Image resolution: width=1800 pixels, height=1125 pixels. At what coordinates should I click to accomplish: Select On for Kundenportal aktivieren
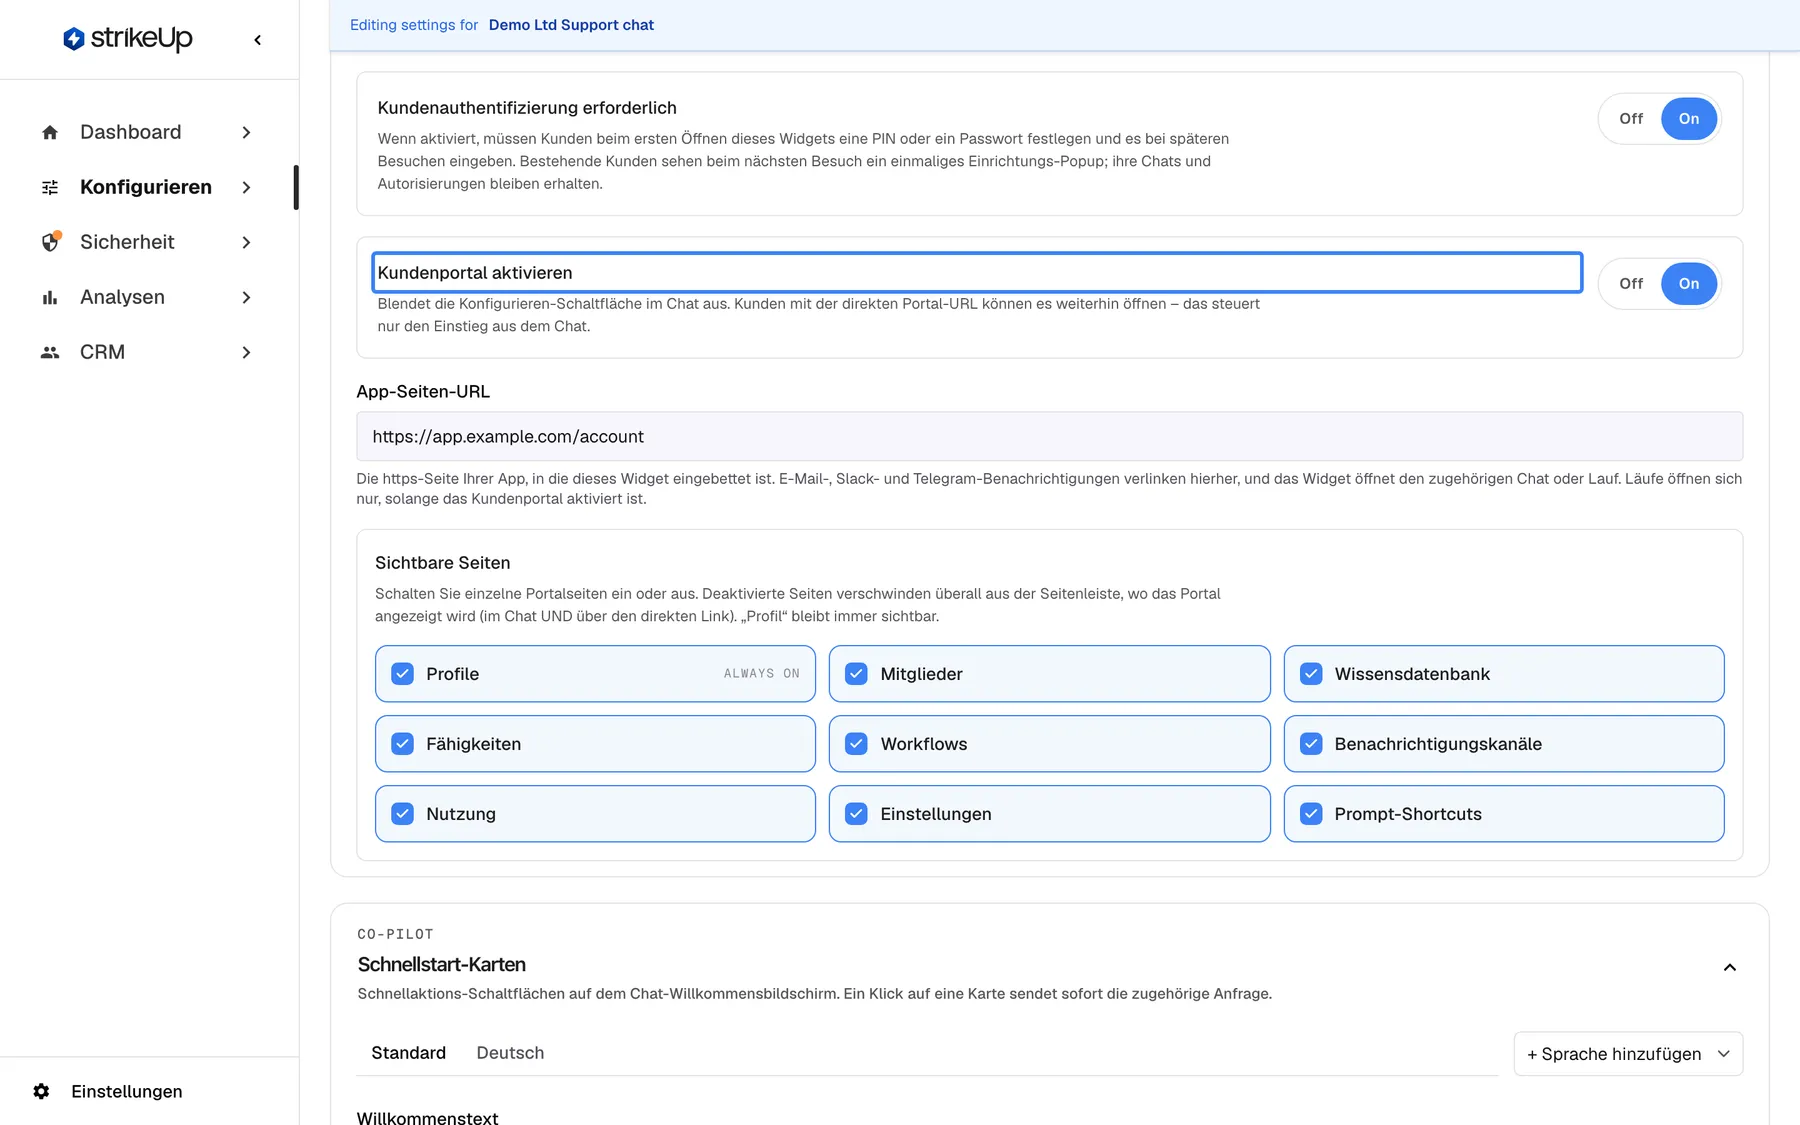(x=1689, y=283)
